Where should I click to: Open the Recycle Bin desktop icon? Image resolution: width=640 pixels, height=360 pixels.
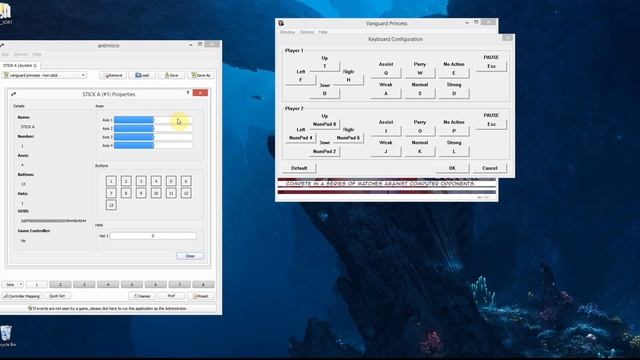[x=6, y=336]
